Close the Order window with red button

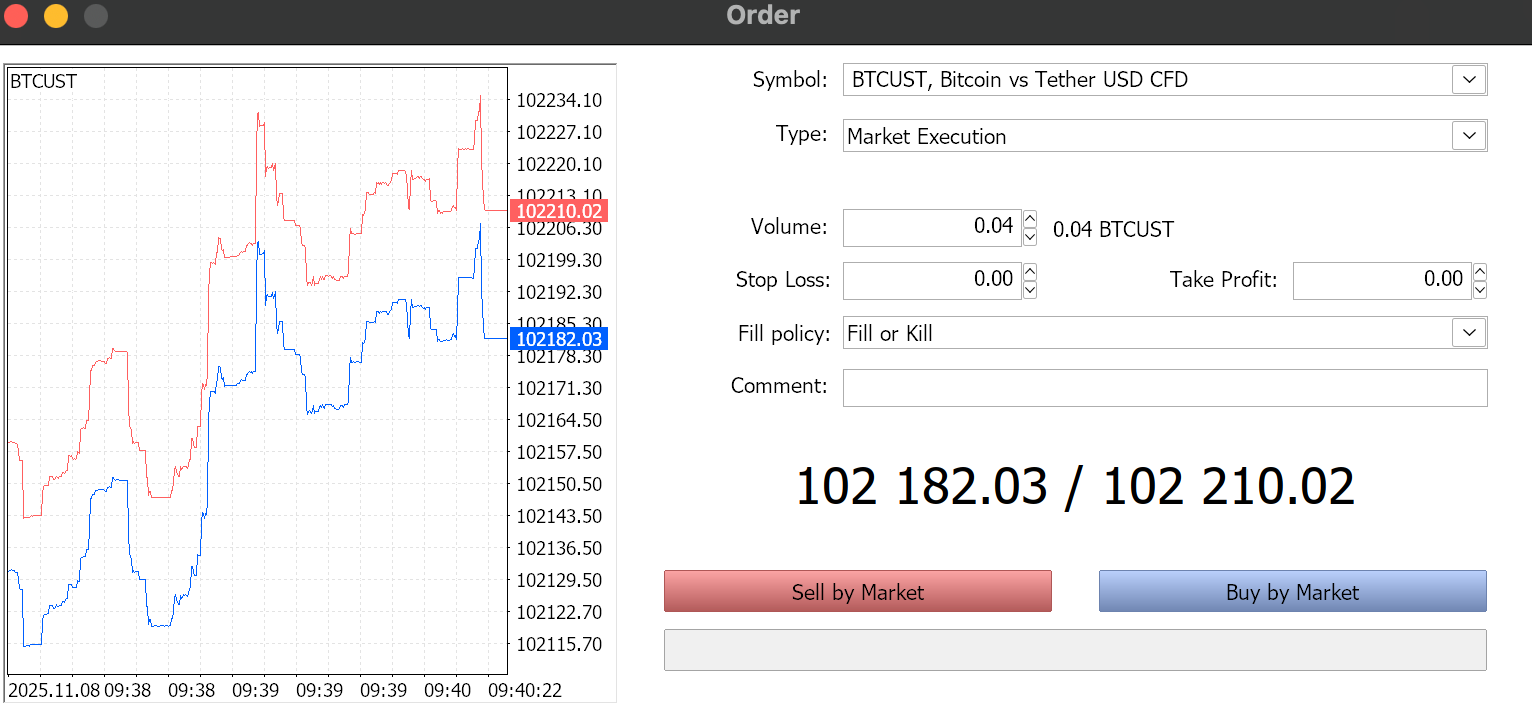click(17, 16)
